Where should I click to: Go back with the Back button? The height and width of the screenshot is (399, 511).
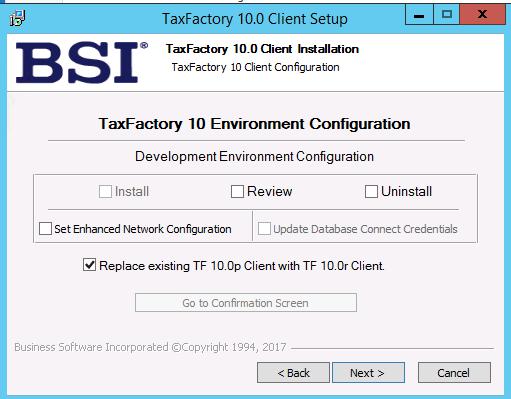(x=293, y=373)
